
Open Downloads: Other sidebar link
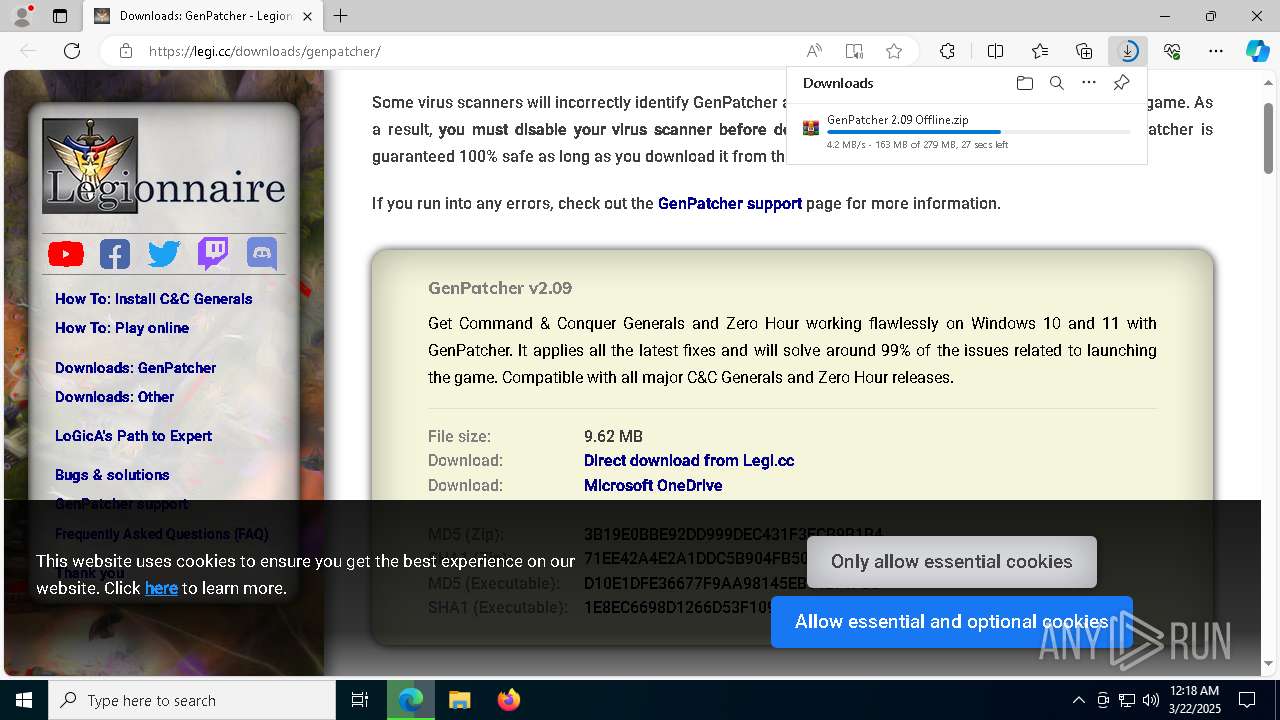point(114,397)
